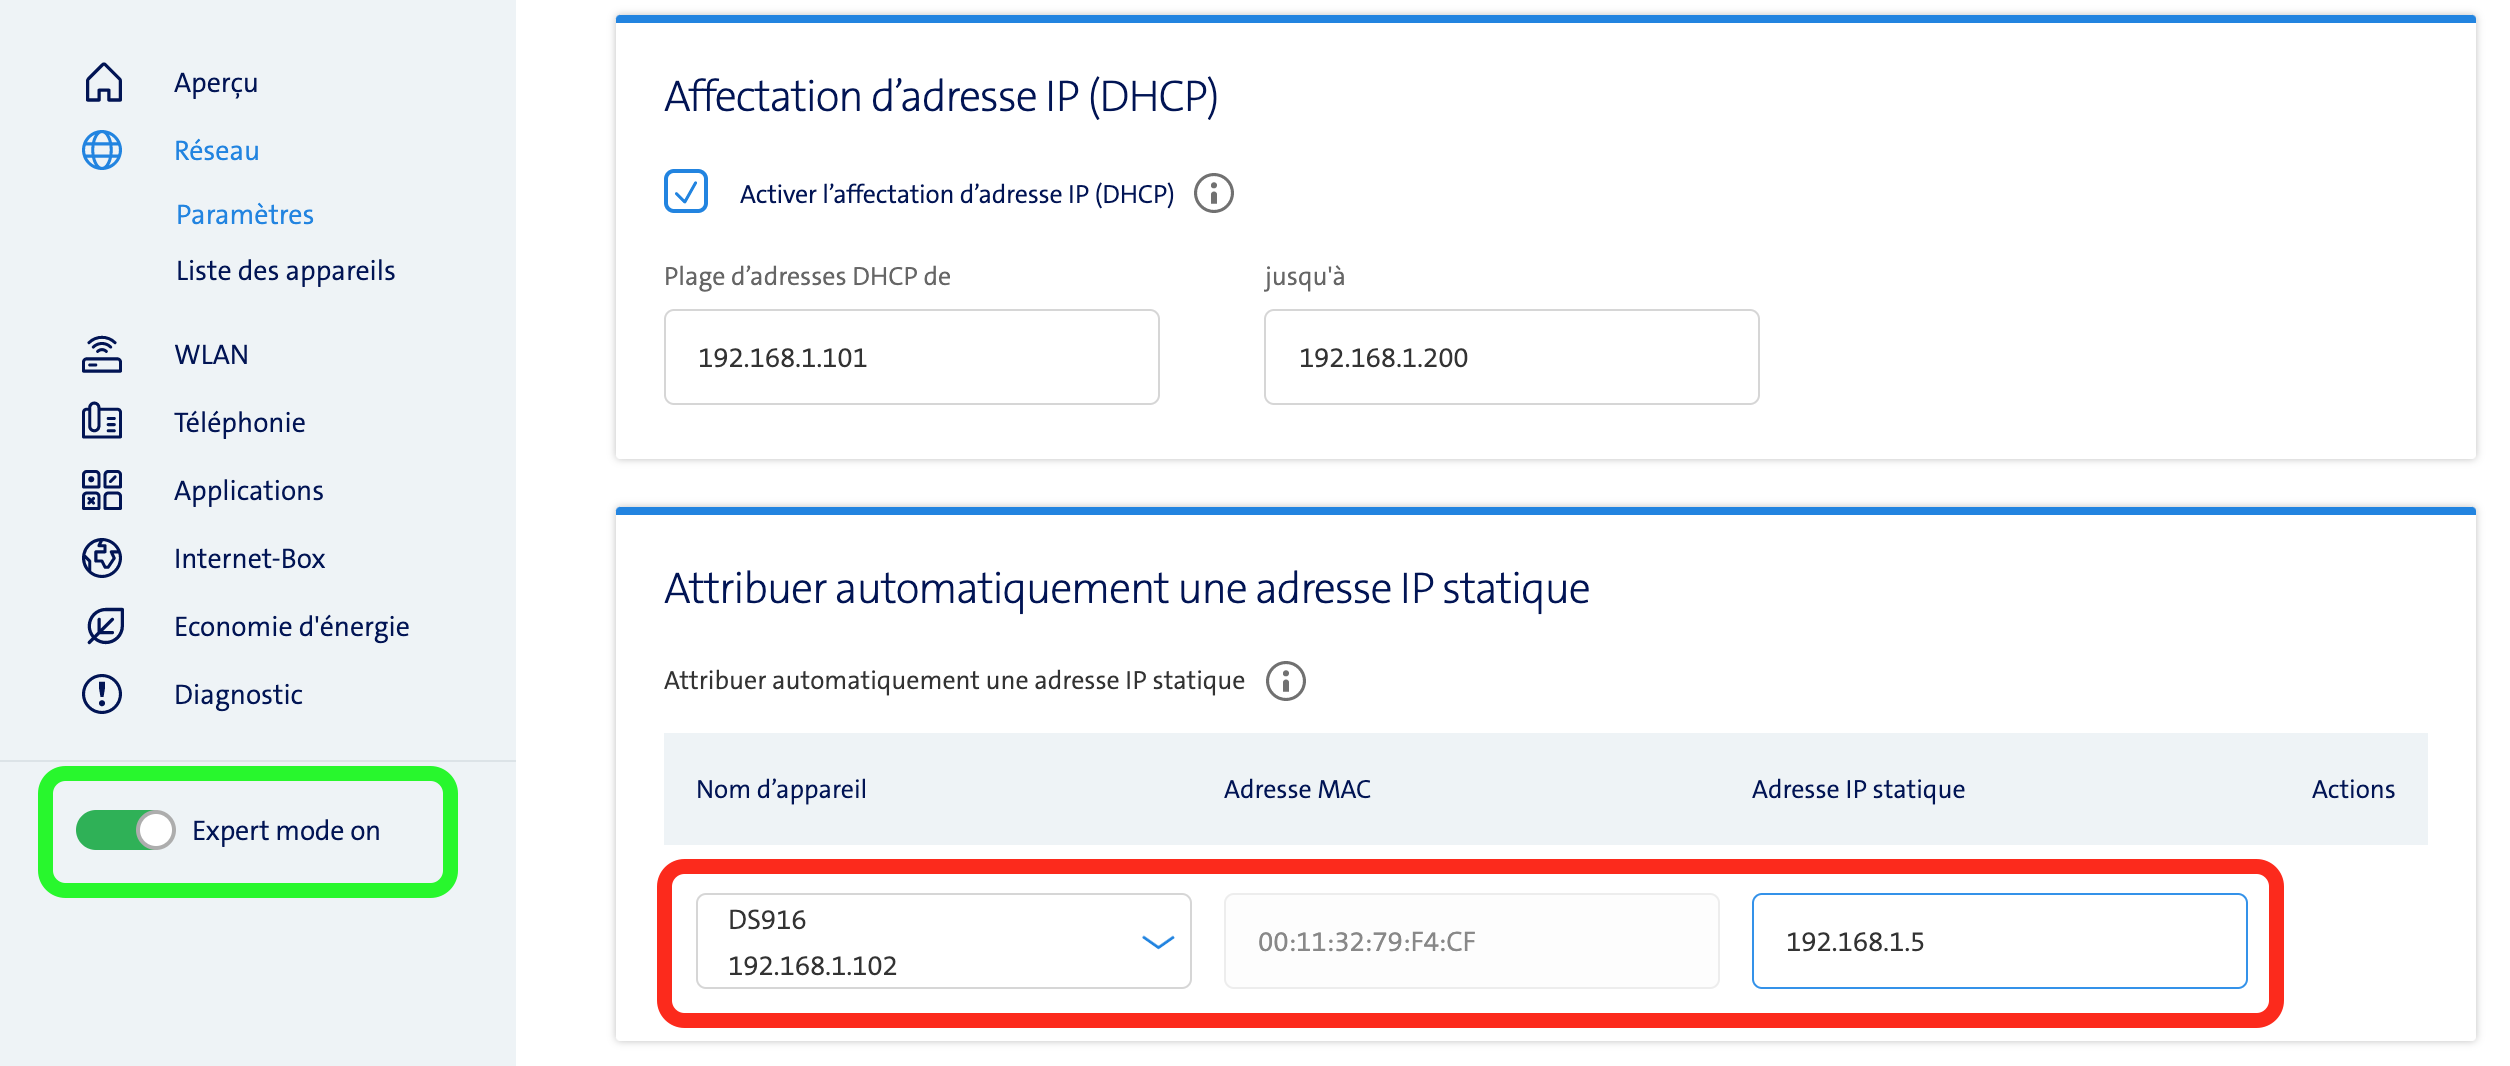
Task: Turn off the Expert mode switch
Action: click(x=126, y=830)
